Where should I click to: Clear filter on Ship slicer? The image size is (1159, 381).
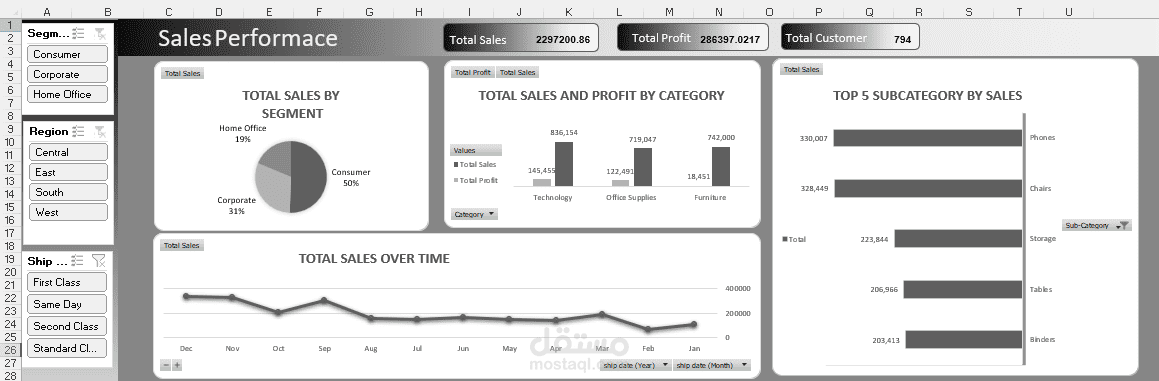click(98, 260)
